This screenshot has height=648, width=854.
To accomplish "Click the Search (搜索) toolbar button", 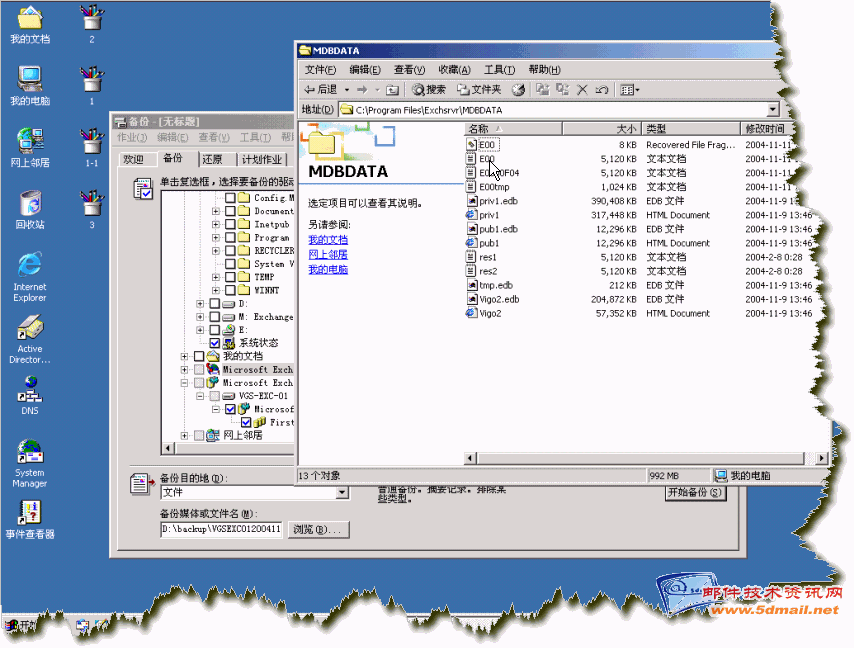I will pos(429,90).
